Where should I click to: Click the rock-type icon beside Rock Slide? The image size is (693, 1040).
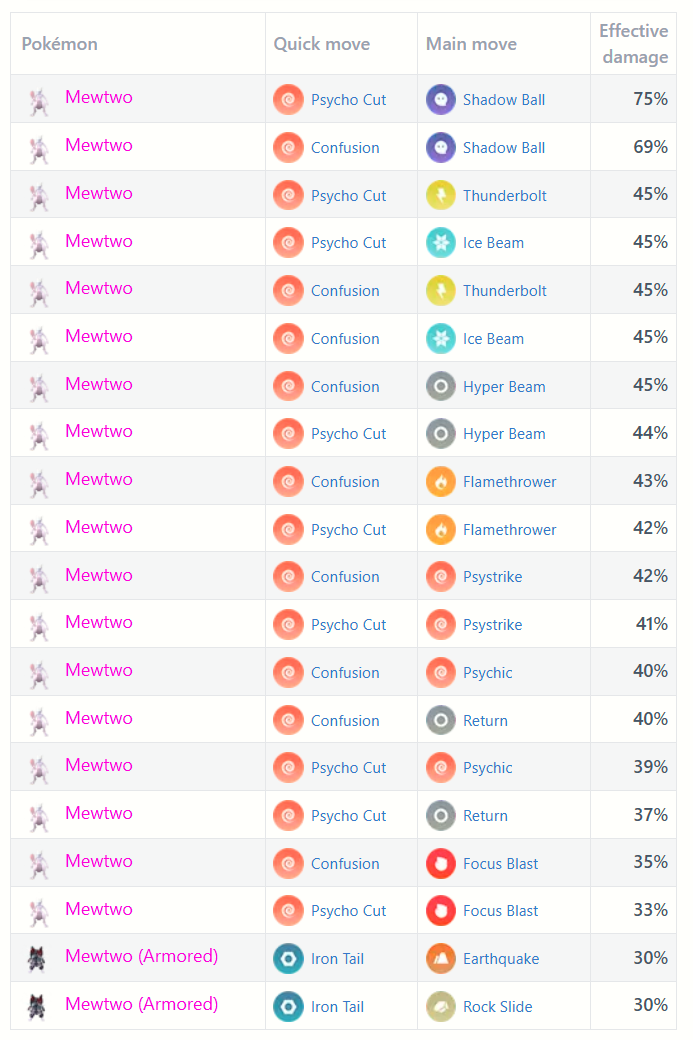441,1006
